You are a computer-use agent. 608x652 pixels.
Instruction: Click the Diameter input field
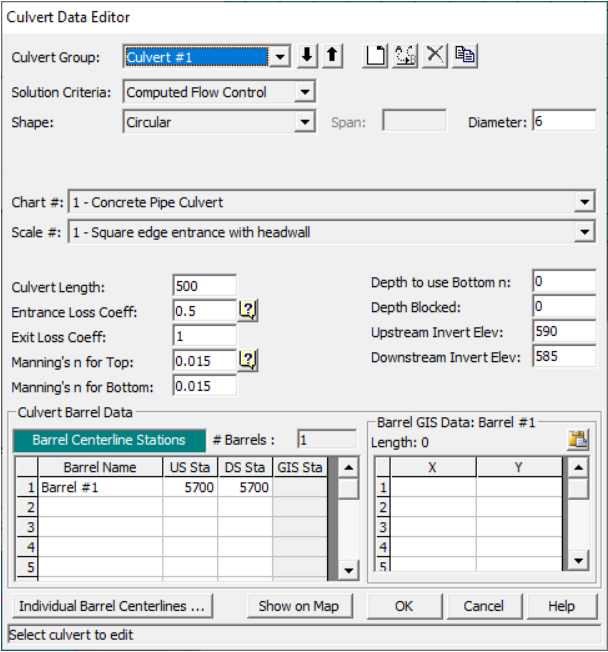pyautogui.click(x=563, y=121)
